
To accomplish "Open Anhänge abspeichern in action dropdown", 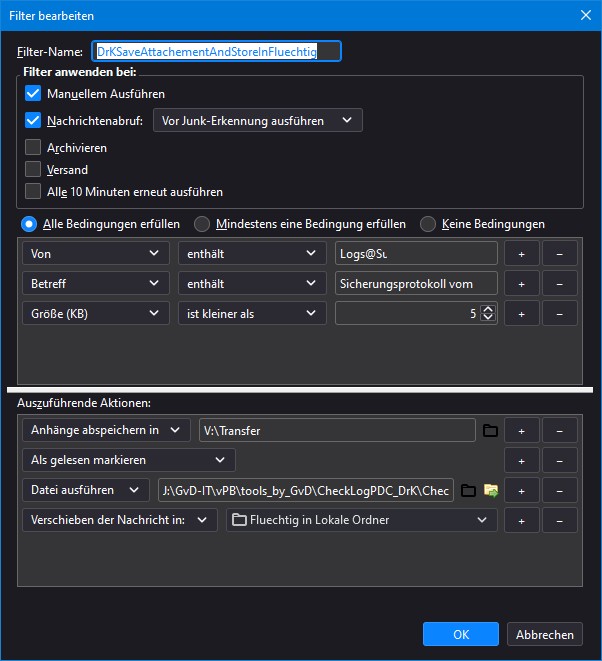I will (x=106, y=430).
